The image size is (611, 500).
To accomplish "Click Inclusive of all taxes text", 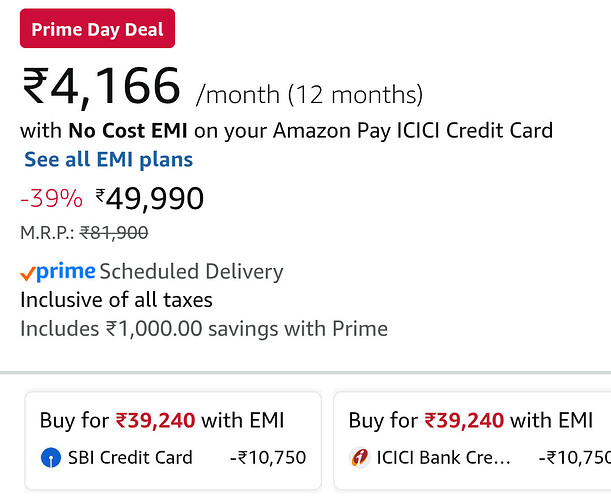I will (117, 300).
